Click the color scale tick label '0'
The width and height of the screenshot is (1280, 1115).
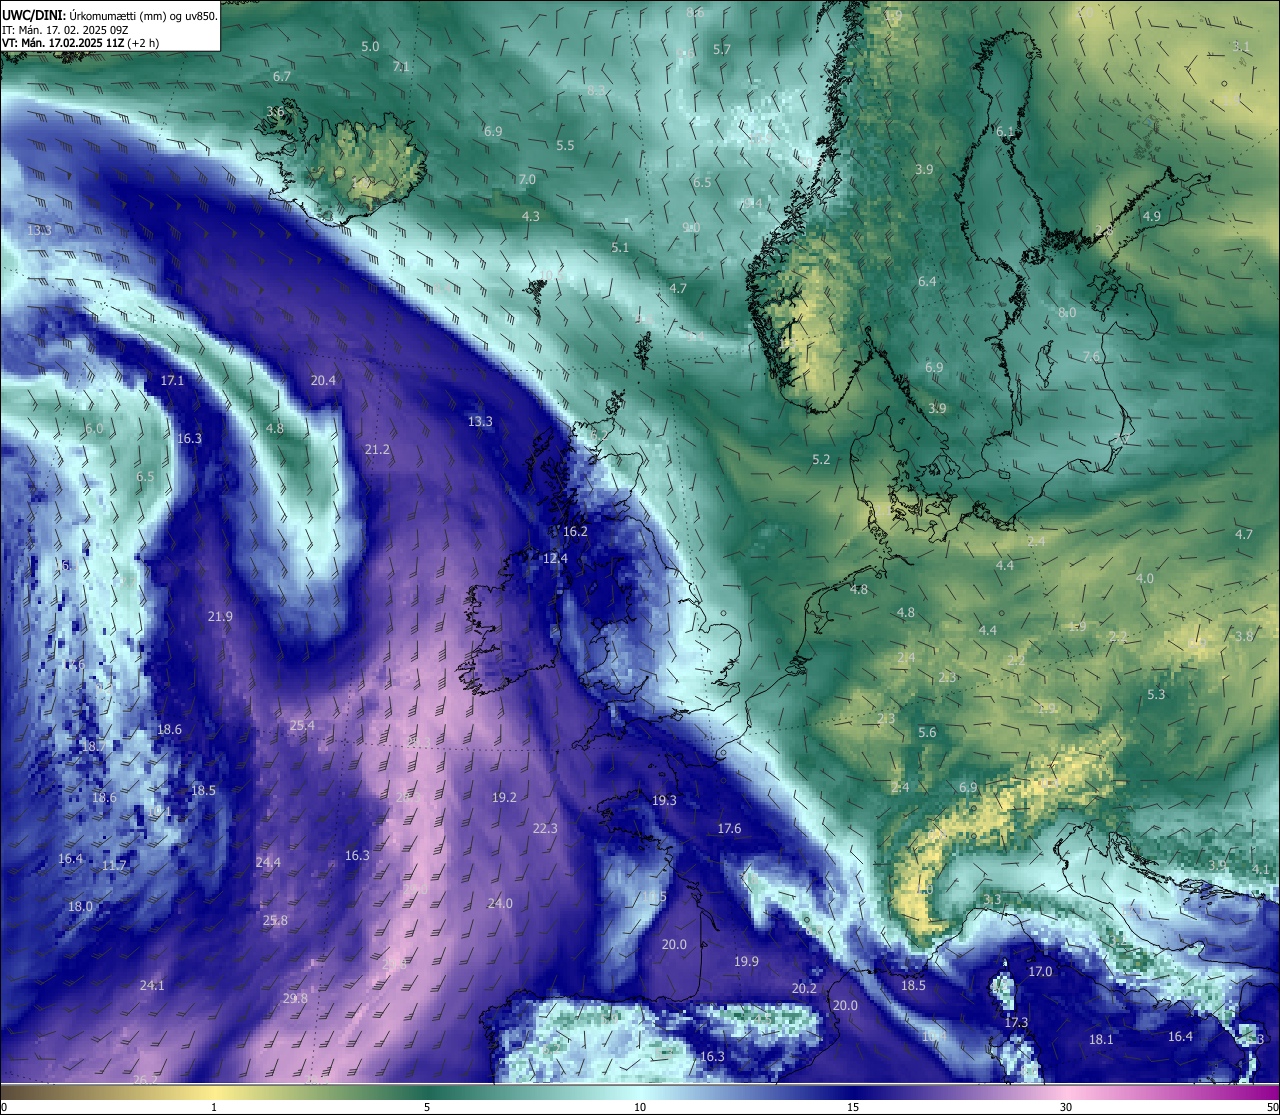click(x=3, y=1107)
